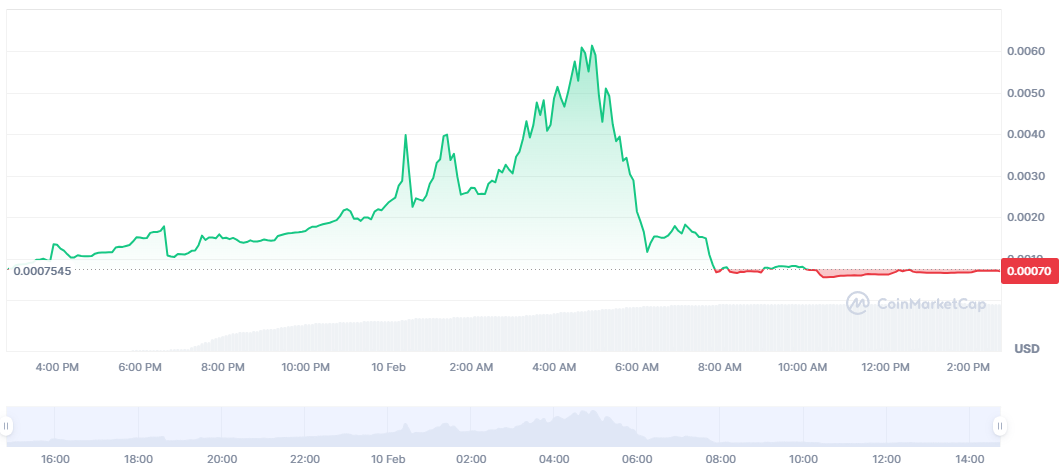Viewport: 1062px width, 476px height.
Task: Click the 0.0050 price axis label
Action: pos(1023,93)
